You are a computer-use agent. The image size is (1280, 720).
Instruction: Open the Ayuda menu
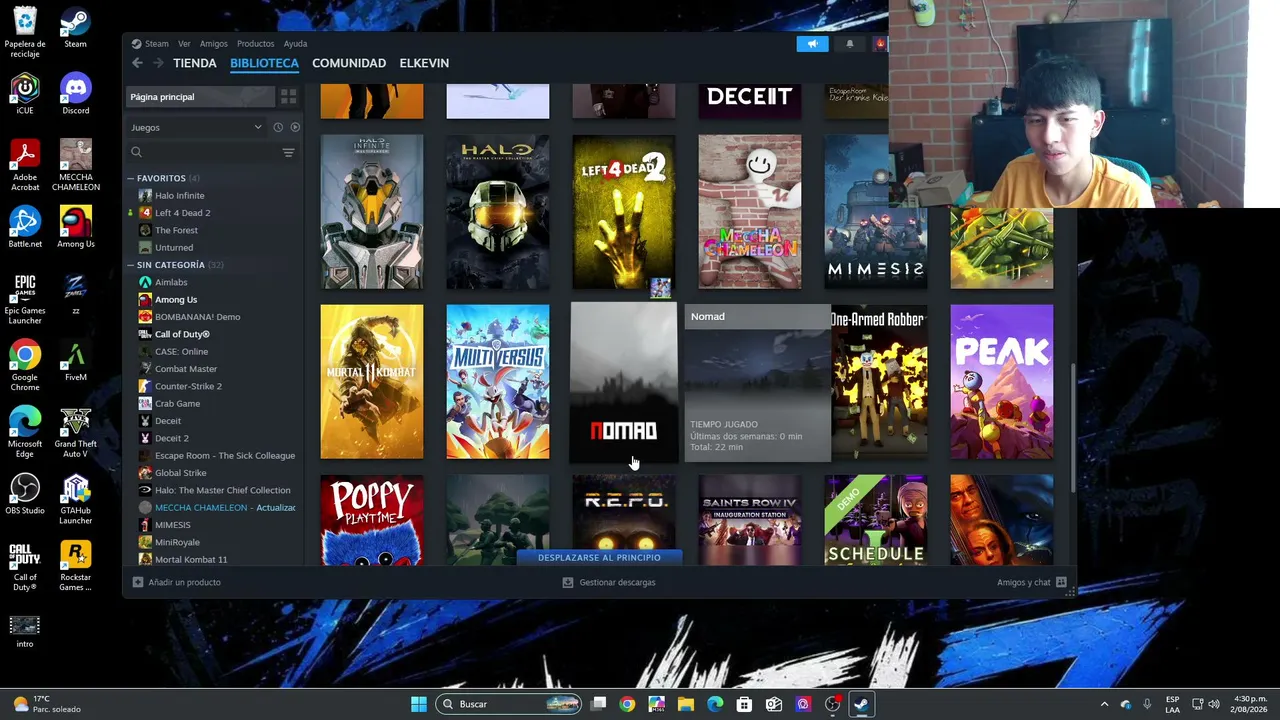pos(295,44)
